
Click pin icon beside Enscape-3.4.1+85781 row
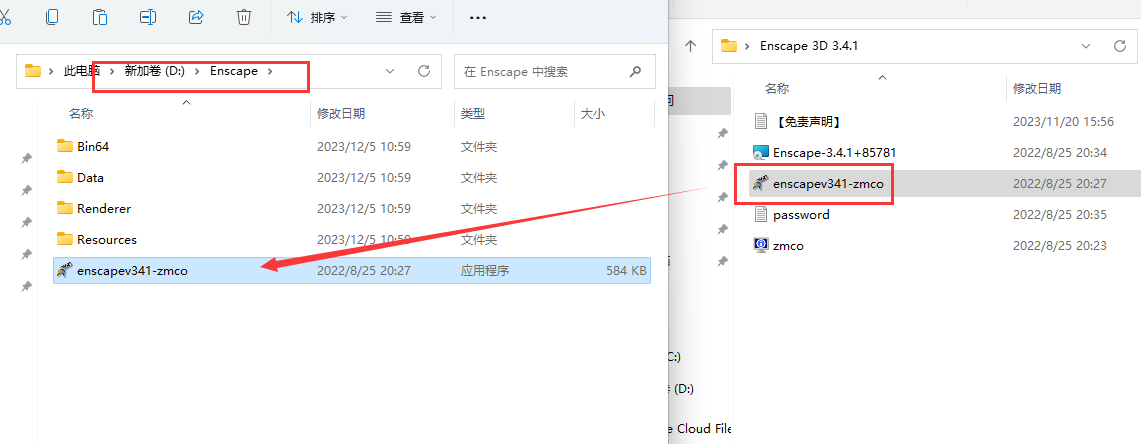722,164
